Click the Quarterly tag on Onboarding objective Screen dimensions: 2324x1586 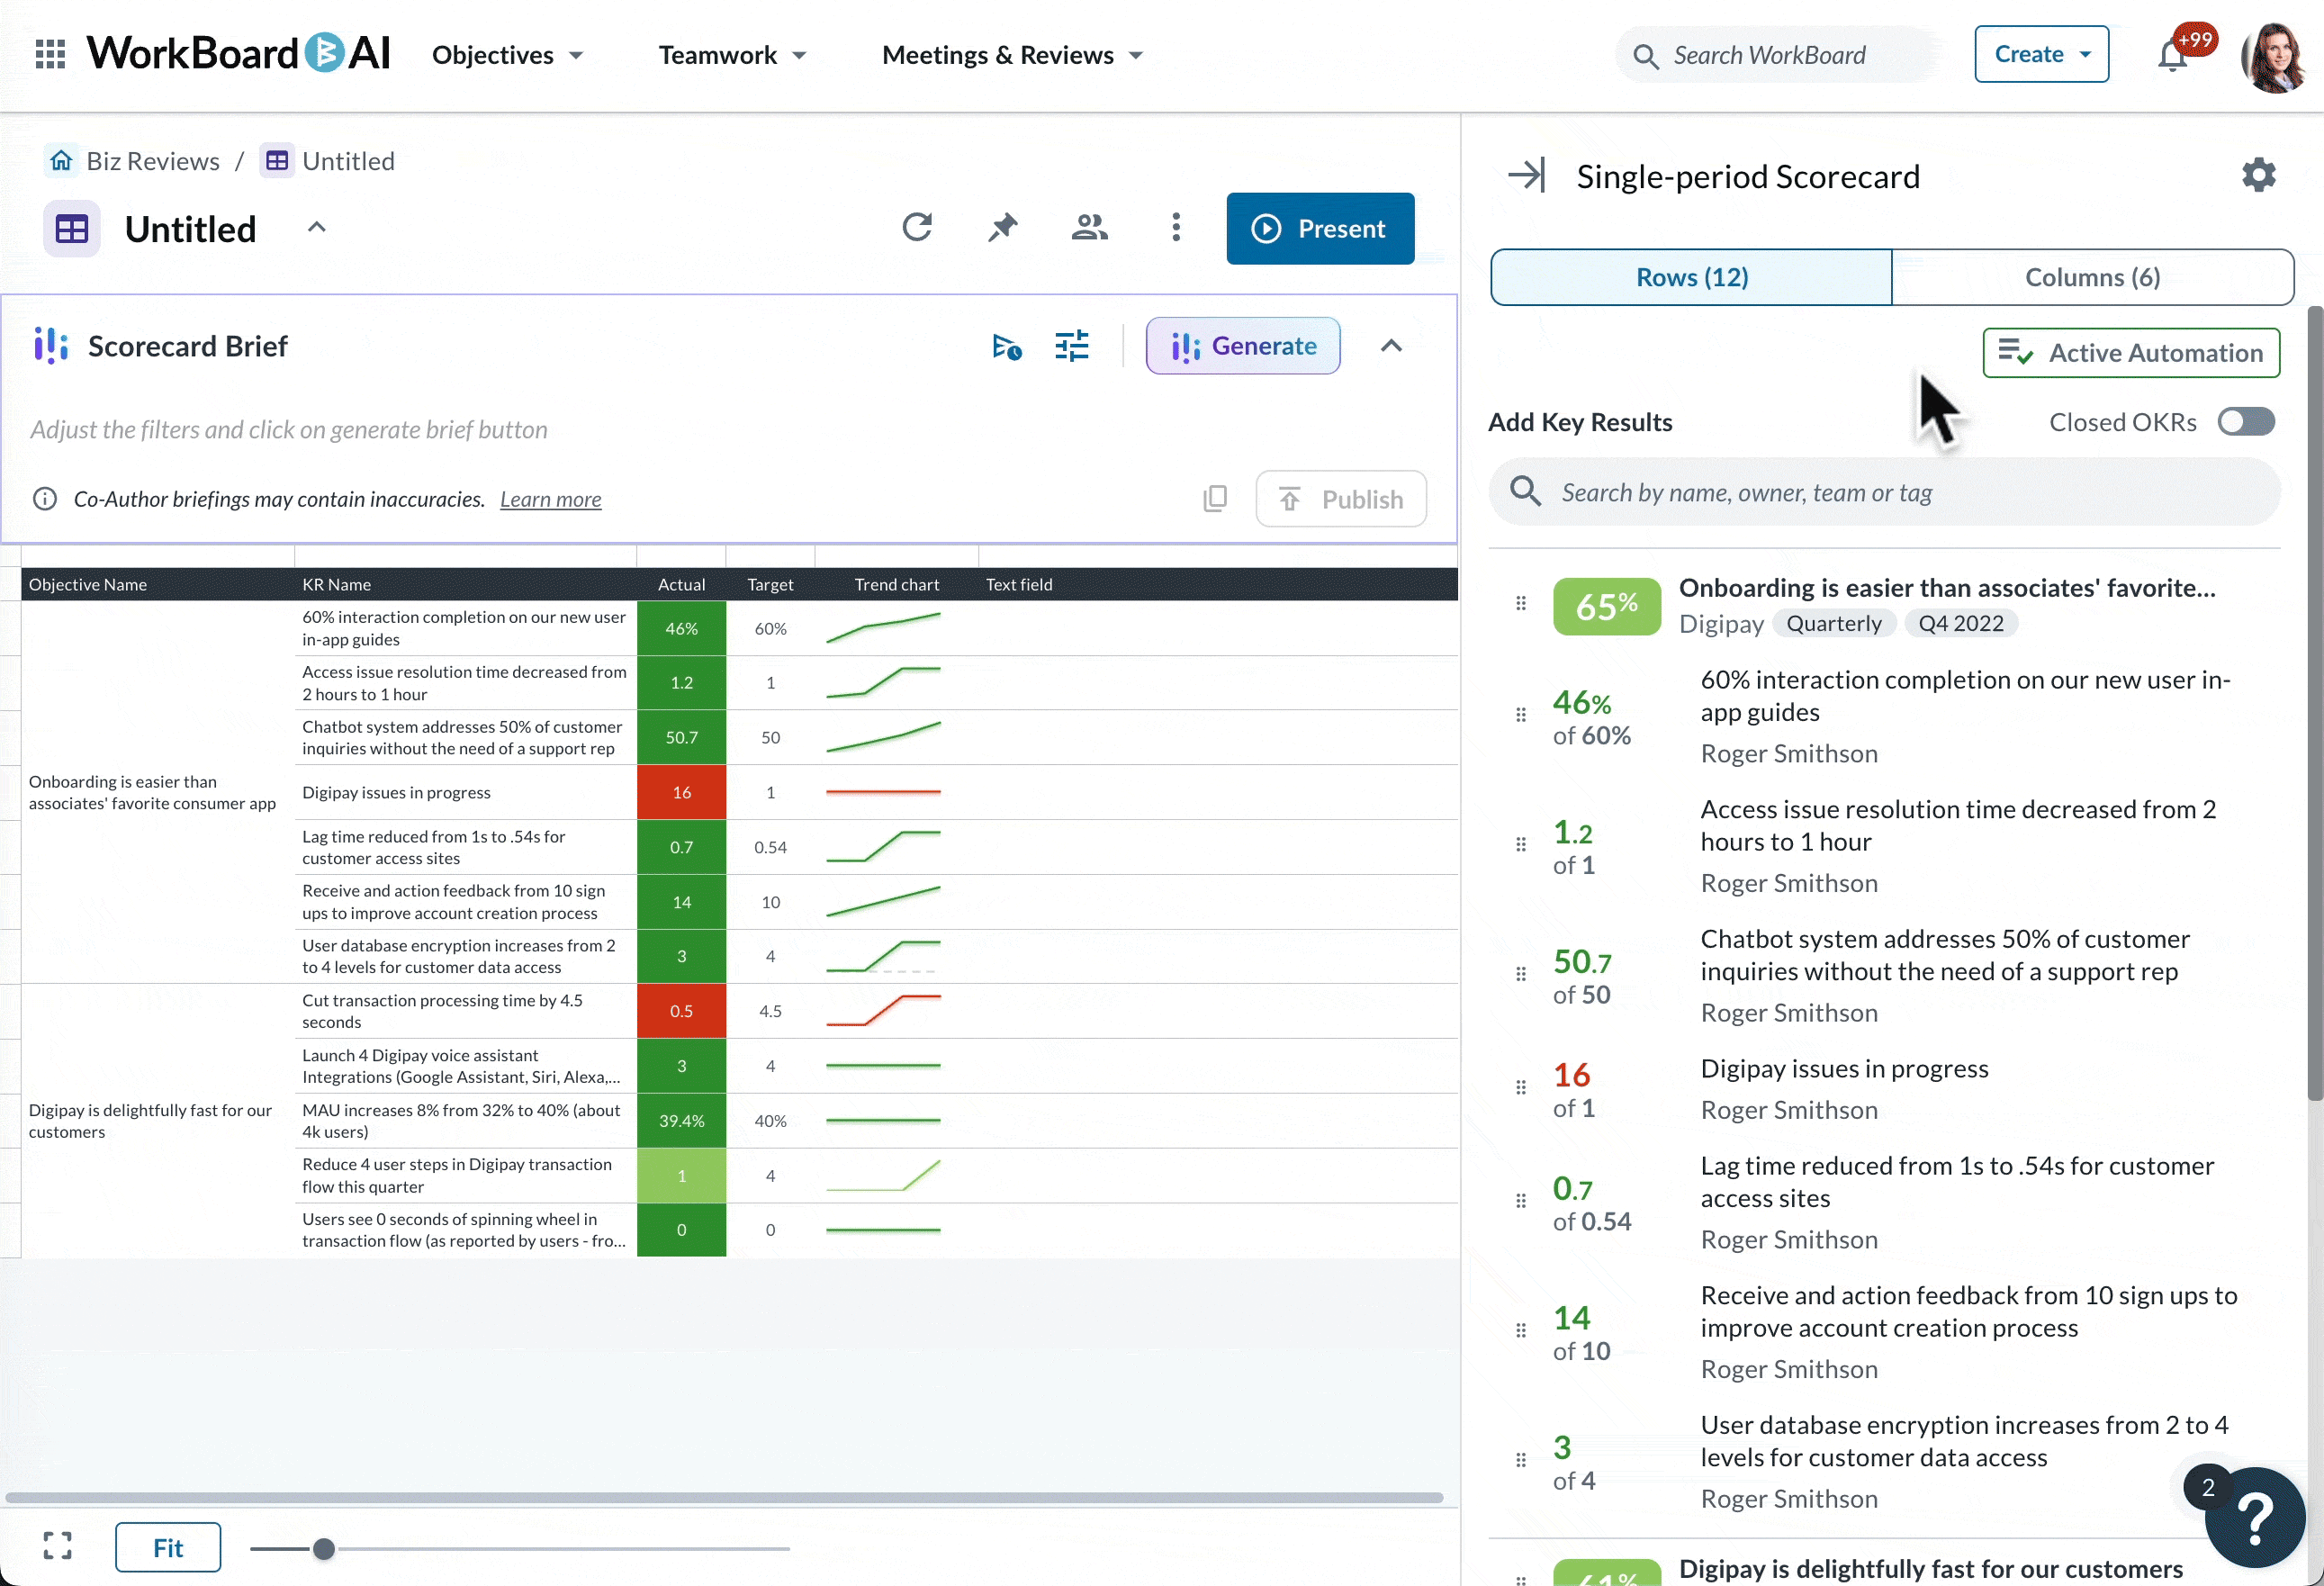[x=1833, y=623]
